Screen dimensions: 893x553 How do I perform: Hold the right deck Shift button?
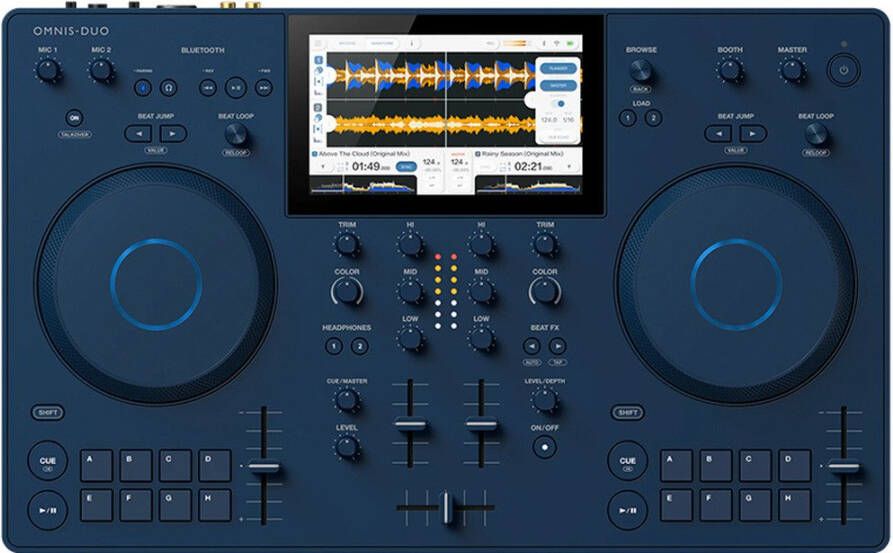(x=628, y=412)
